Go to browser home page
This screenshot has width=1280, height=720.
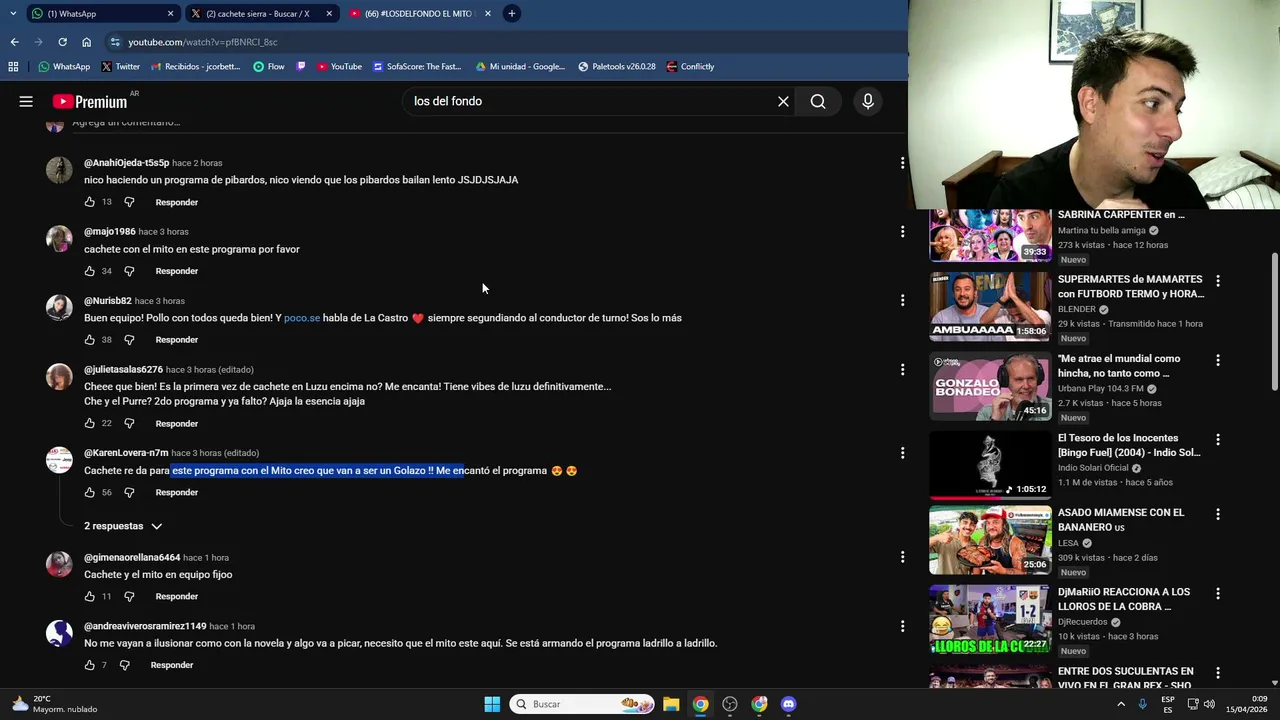(87, 42)
